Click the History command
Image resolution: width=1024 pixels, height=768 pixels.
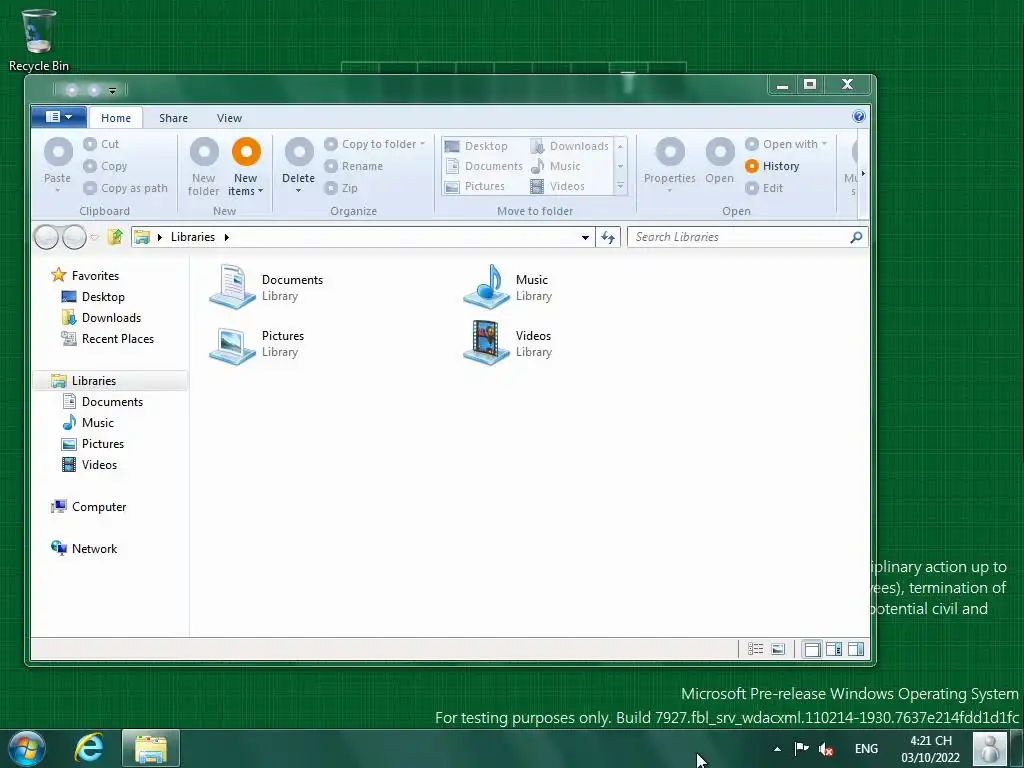[x=773, y=166]
